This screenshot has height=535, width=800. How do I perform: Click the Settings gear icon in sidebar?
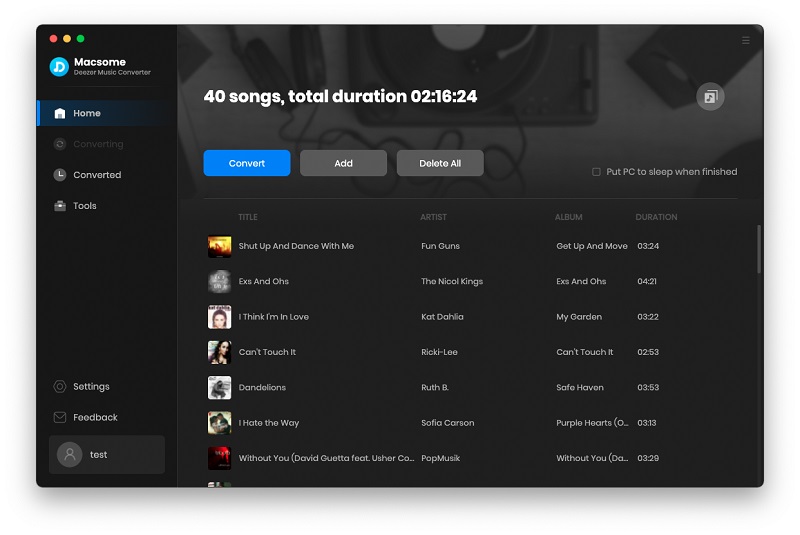(x=60, y=387)
